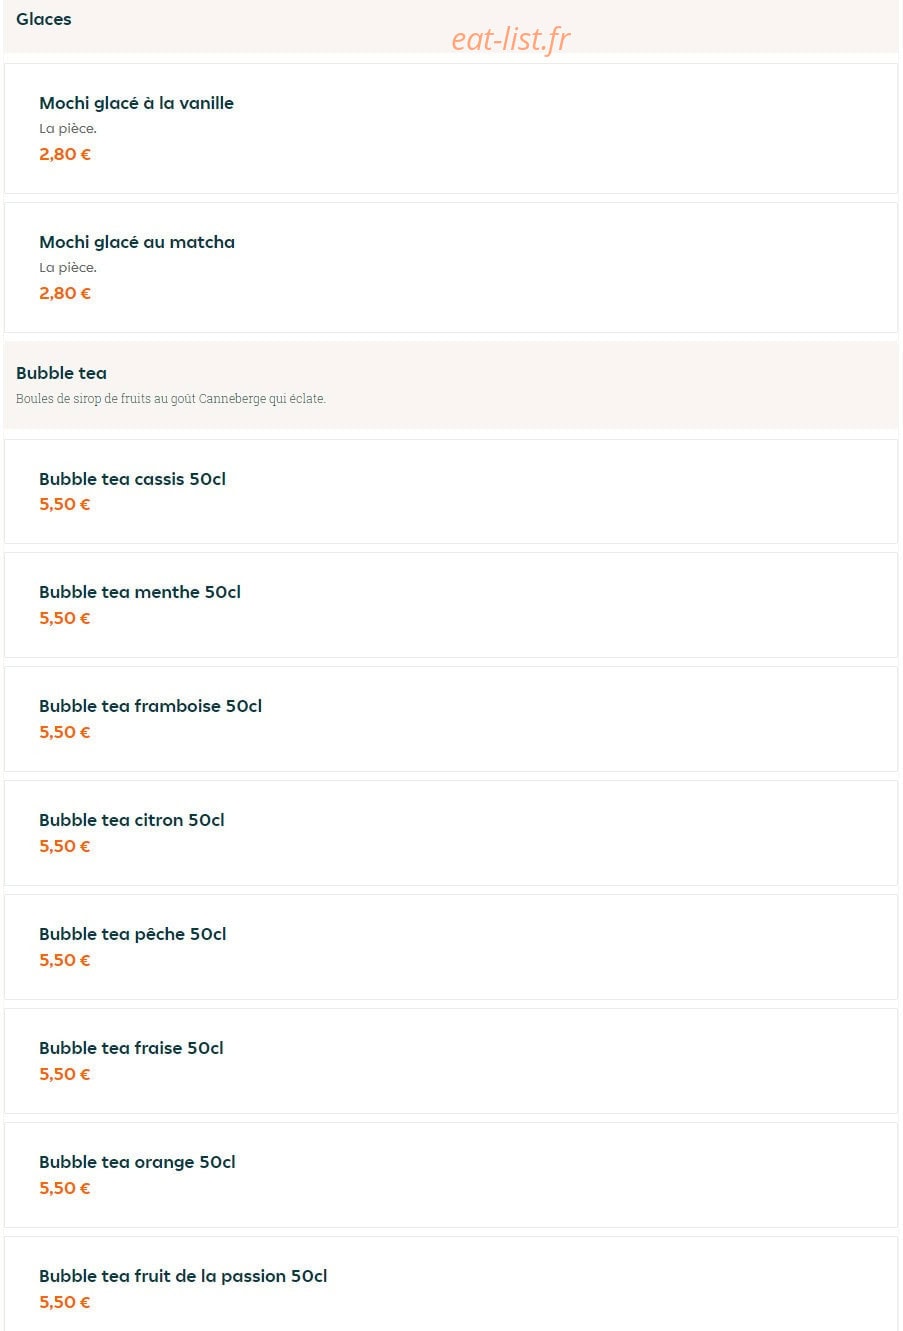Click the 2,80 € vanilla mochi price

pyautogui.click(x=65, y=154)
